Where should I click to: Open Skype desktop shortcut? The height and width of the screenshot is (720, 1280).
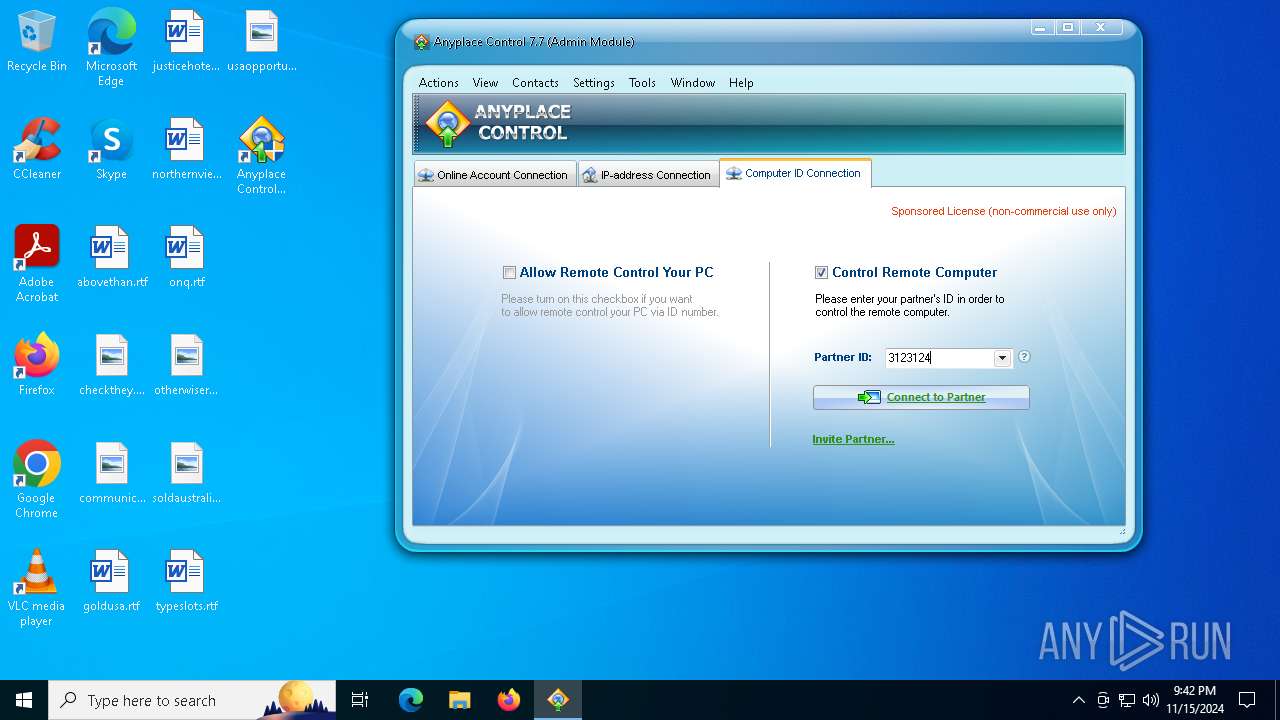(111, 150)
